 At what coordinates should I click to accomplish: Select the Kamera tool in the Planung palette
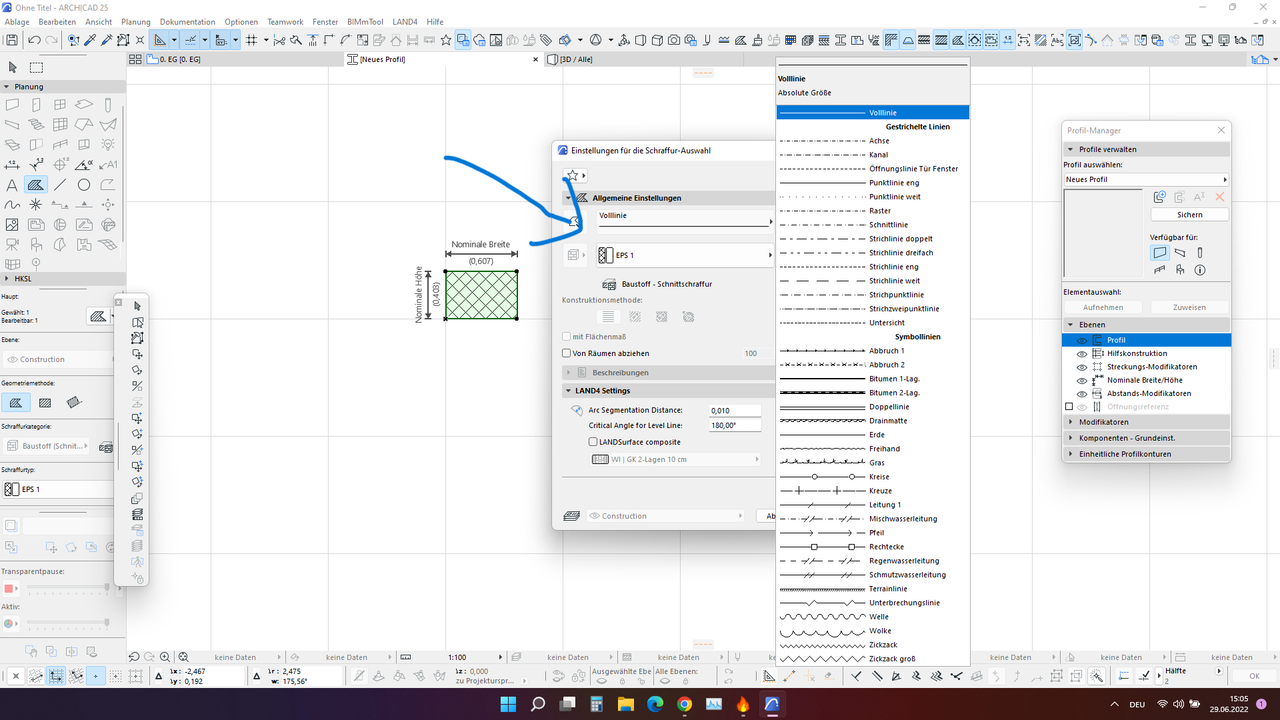pos(11,244)
